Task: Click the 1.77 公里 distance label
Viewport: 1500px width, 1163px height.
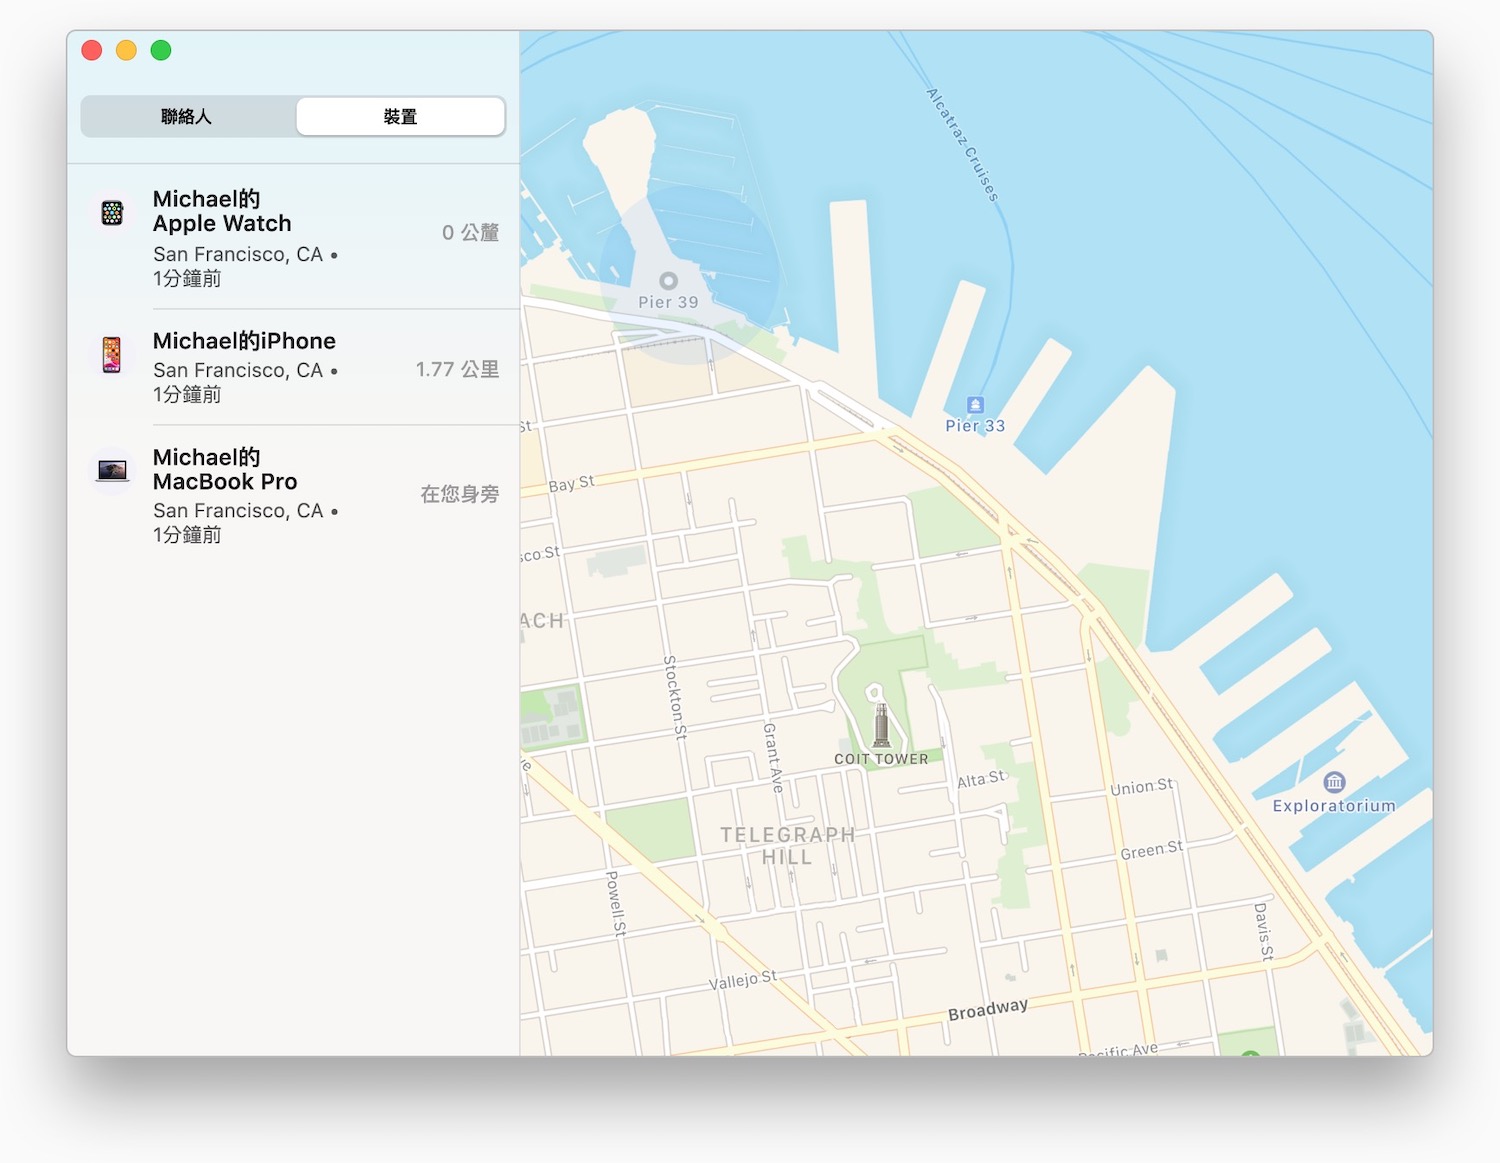Action: coord(457,369)
